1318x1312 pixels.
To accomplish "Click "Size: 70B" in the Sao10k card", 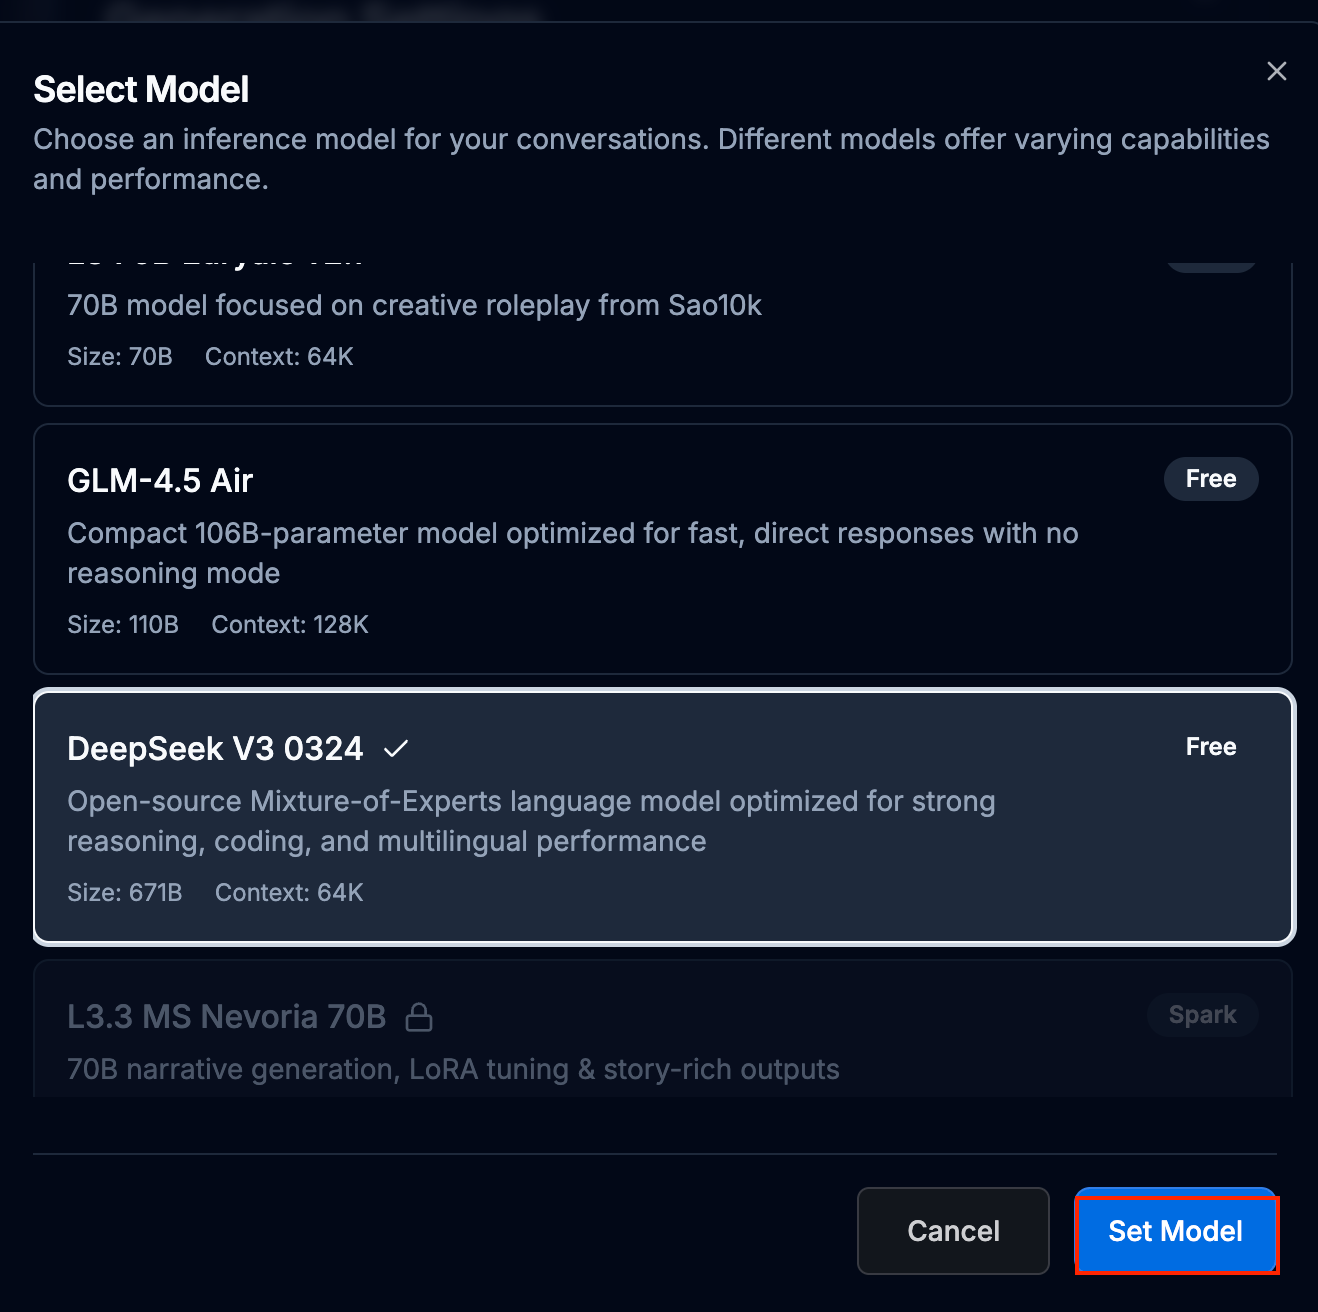I will pos(120,357).
